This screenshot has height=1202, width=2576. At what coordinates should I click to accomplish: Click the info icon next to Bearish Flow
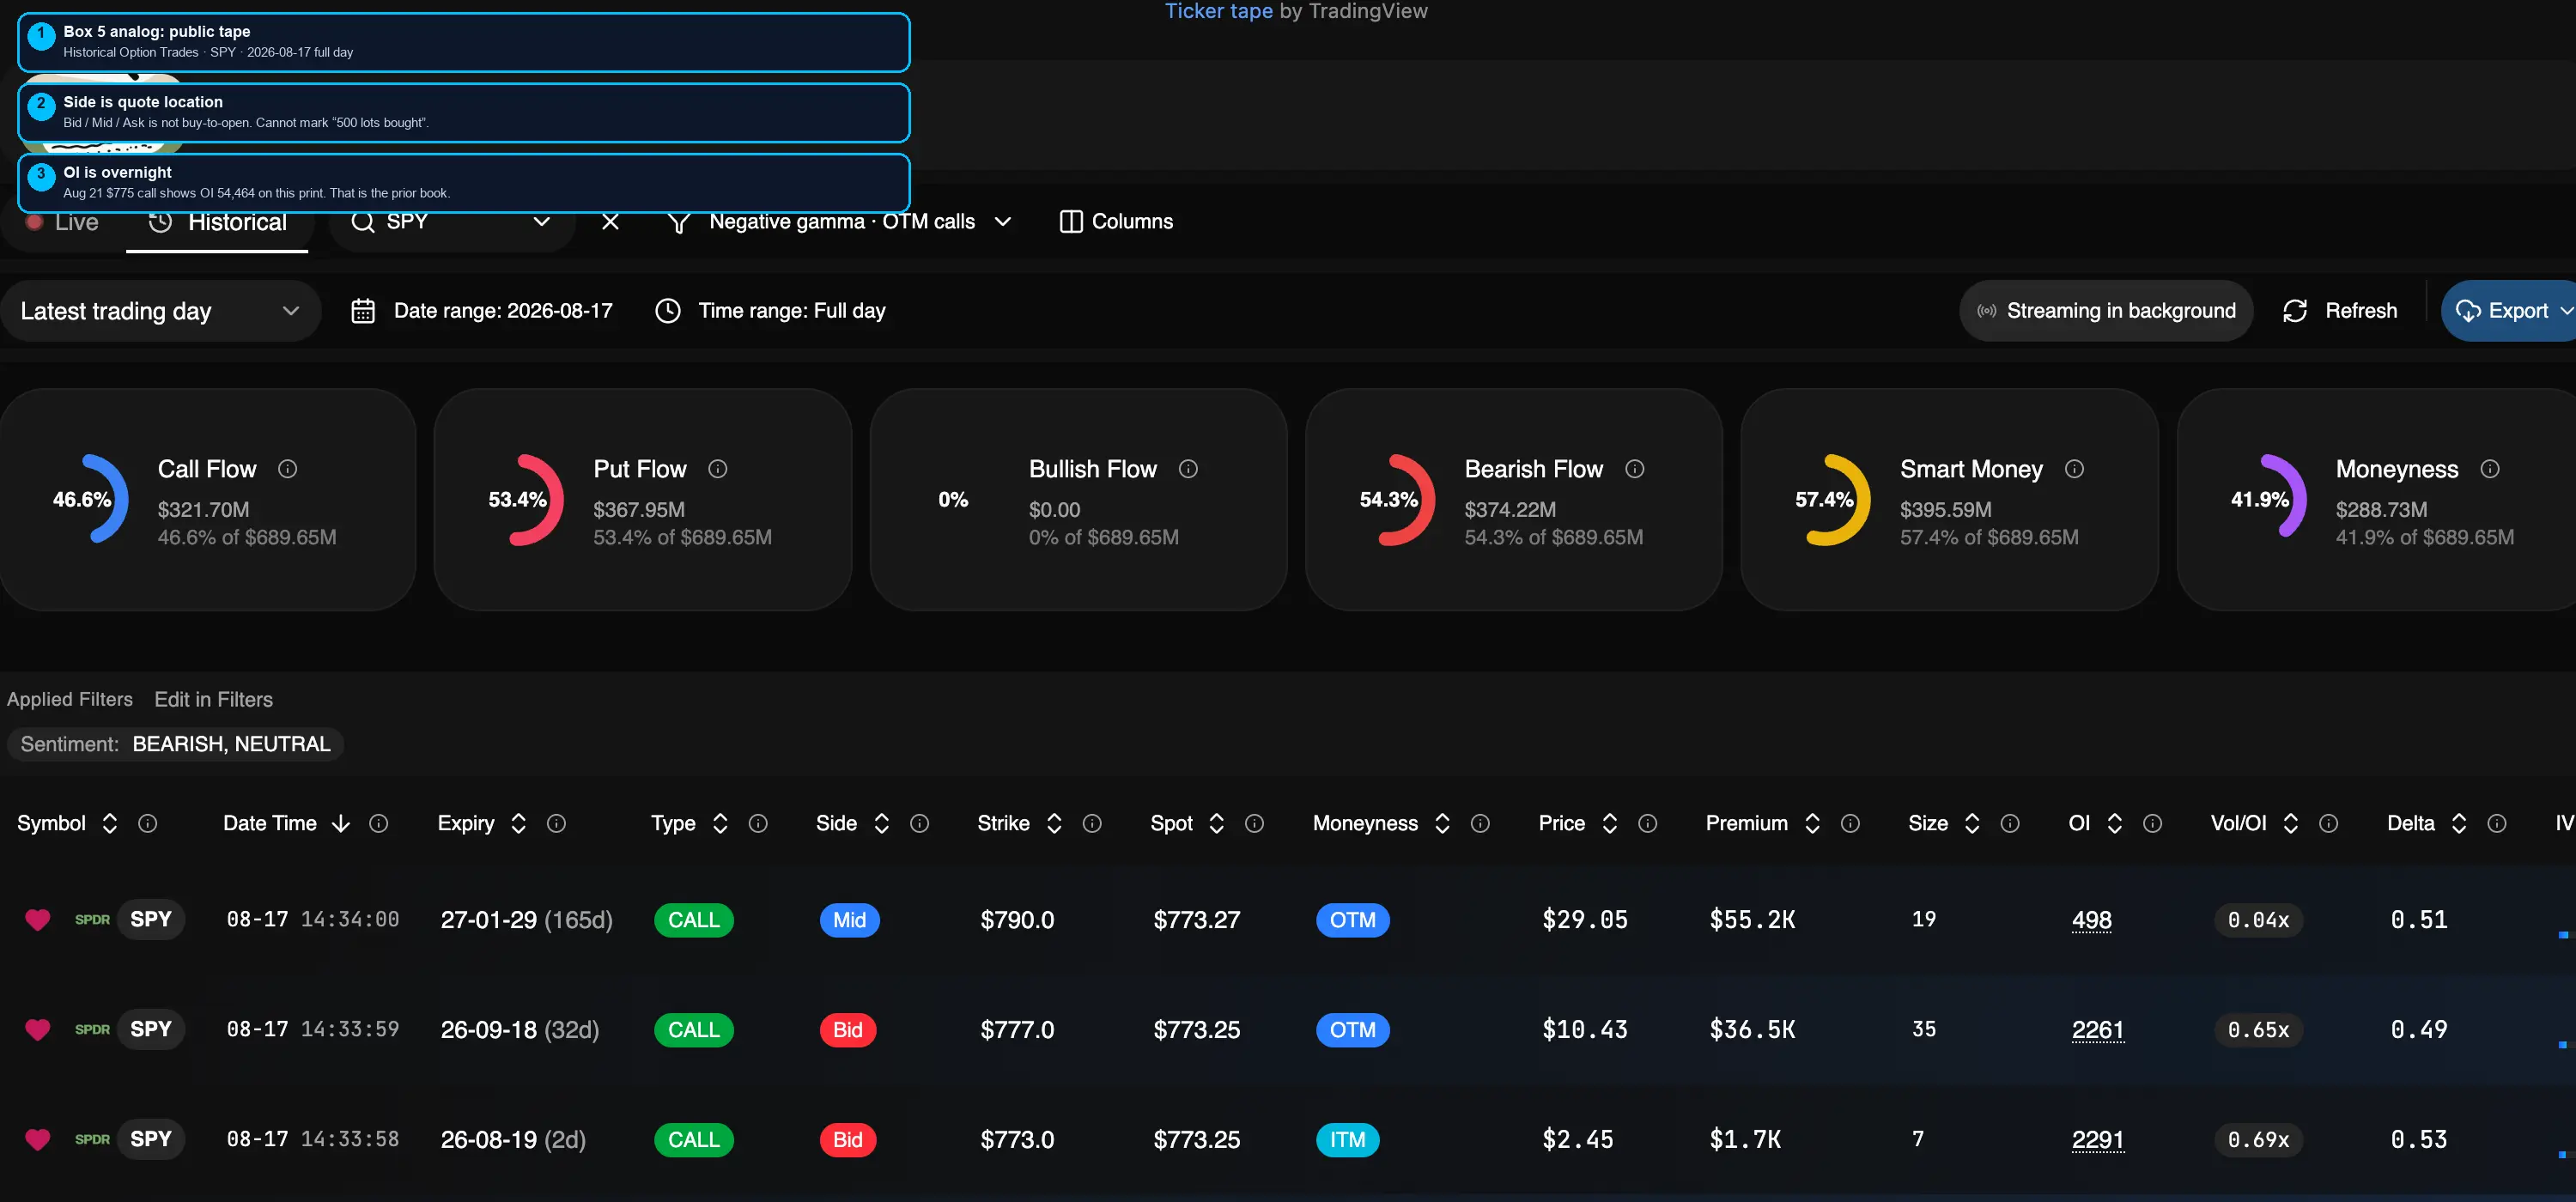click(x=1635, y=469)
